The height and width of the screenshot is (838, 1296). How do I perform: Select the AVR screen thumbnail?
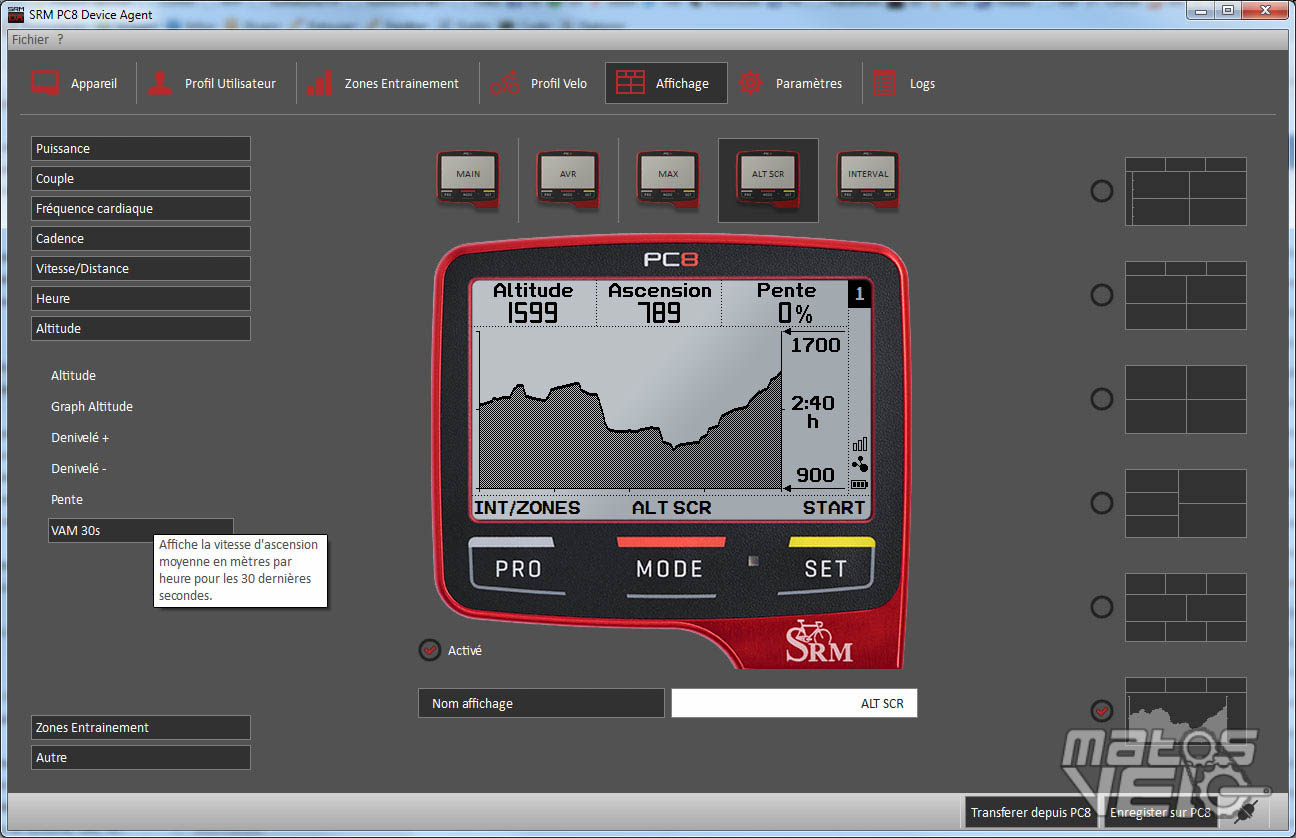click(x=568, y=179)
